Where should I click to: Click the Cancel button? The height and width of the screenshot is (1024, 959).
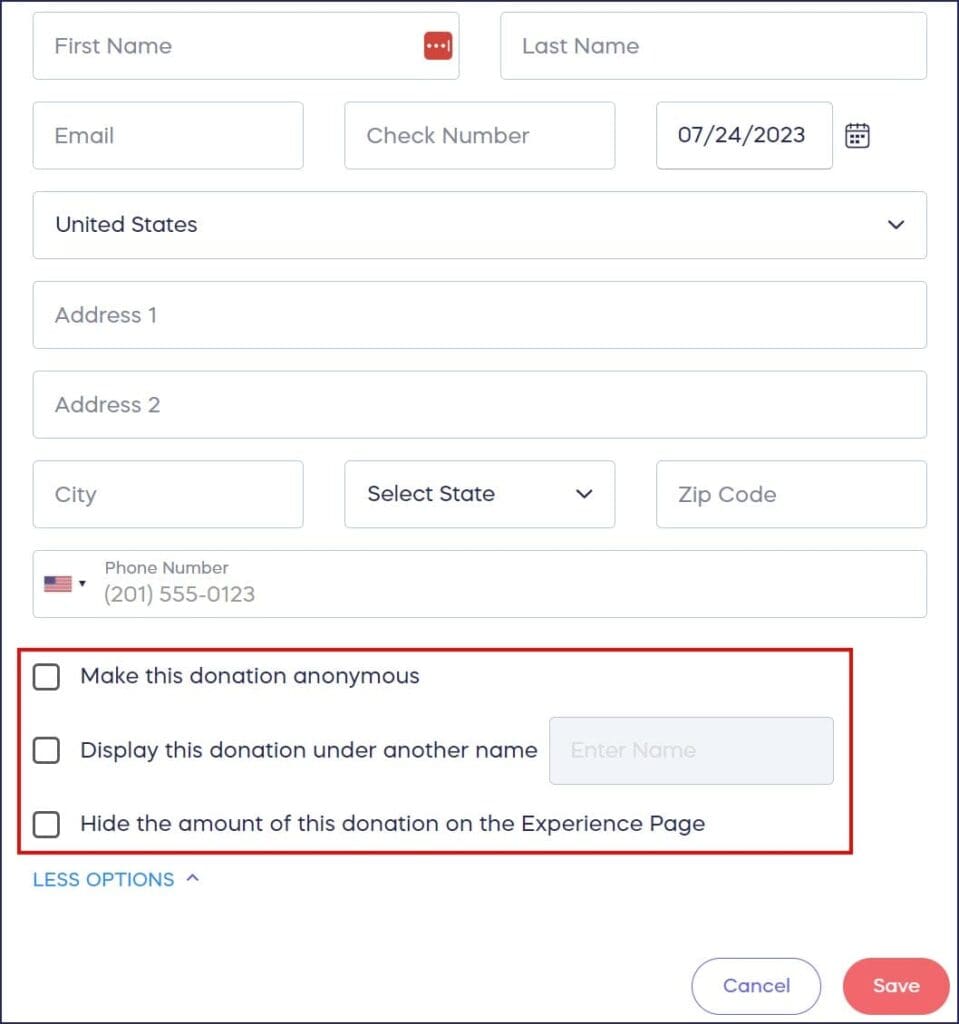(x=756, y=985)
